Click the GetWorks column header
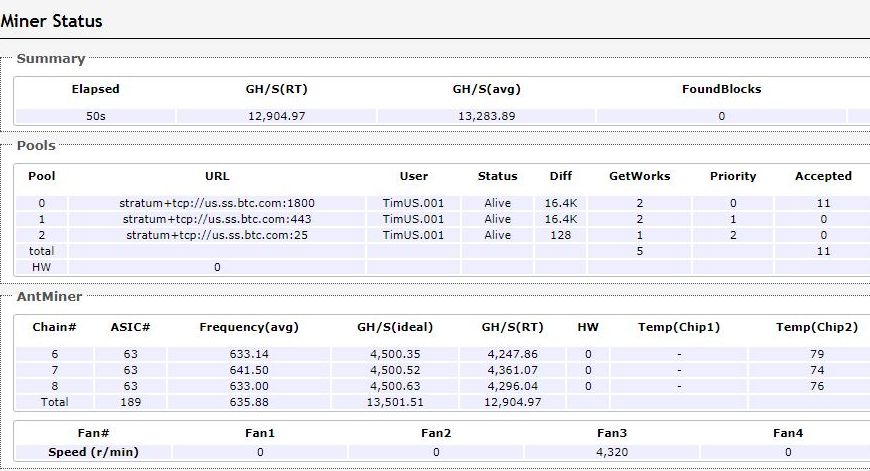870x471 pixels. 639,176
